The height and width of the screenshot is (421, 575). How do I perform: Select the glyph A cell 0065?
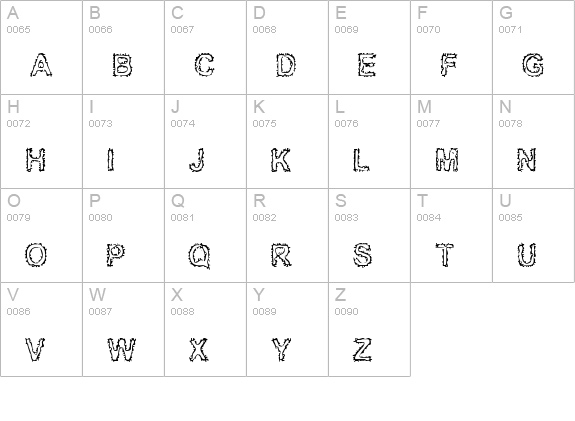click(41, 47)
